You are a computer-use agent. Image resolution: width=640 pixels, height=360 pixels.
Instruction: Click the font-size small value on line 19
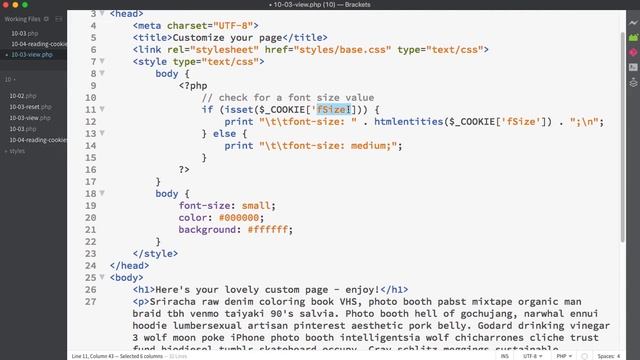256,206
